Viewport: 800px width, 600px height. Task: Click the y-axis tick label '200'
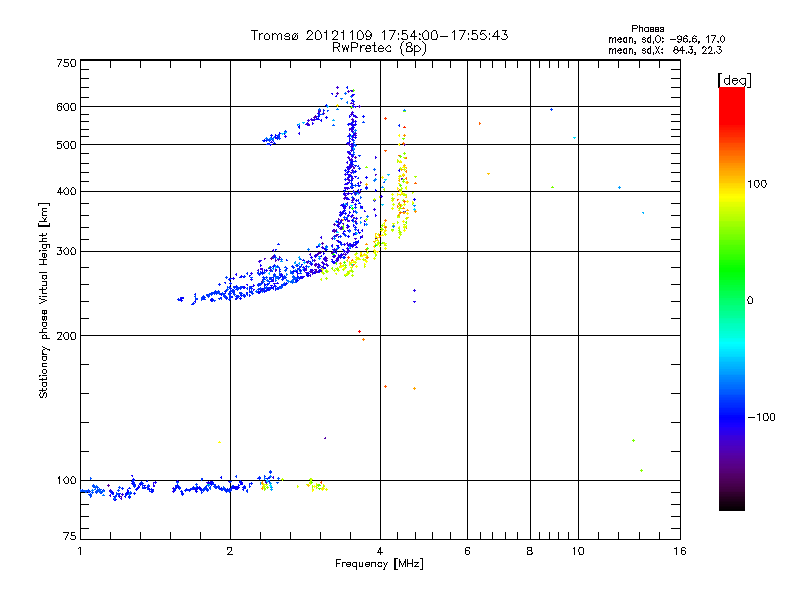tap(66, 336)
